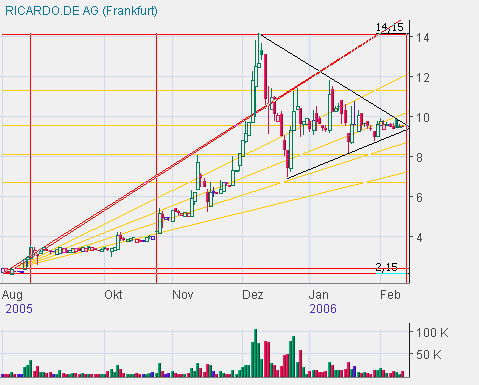
Task: Click the Okt month label
Action: pyautogui.click(x=113, y=295)
